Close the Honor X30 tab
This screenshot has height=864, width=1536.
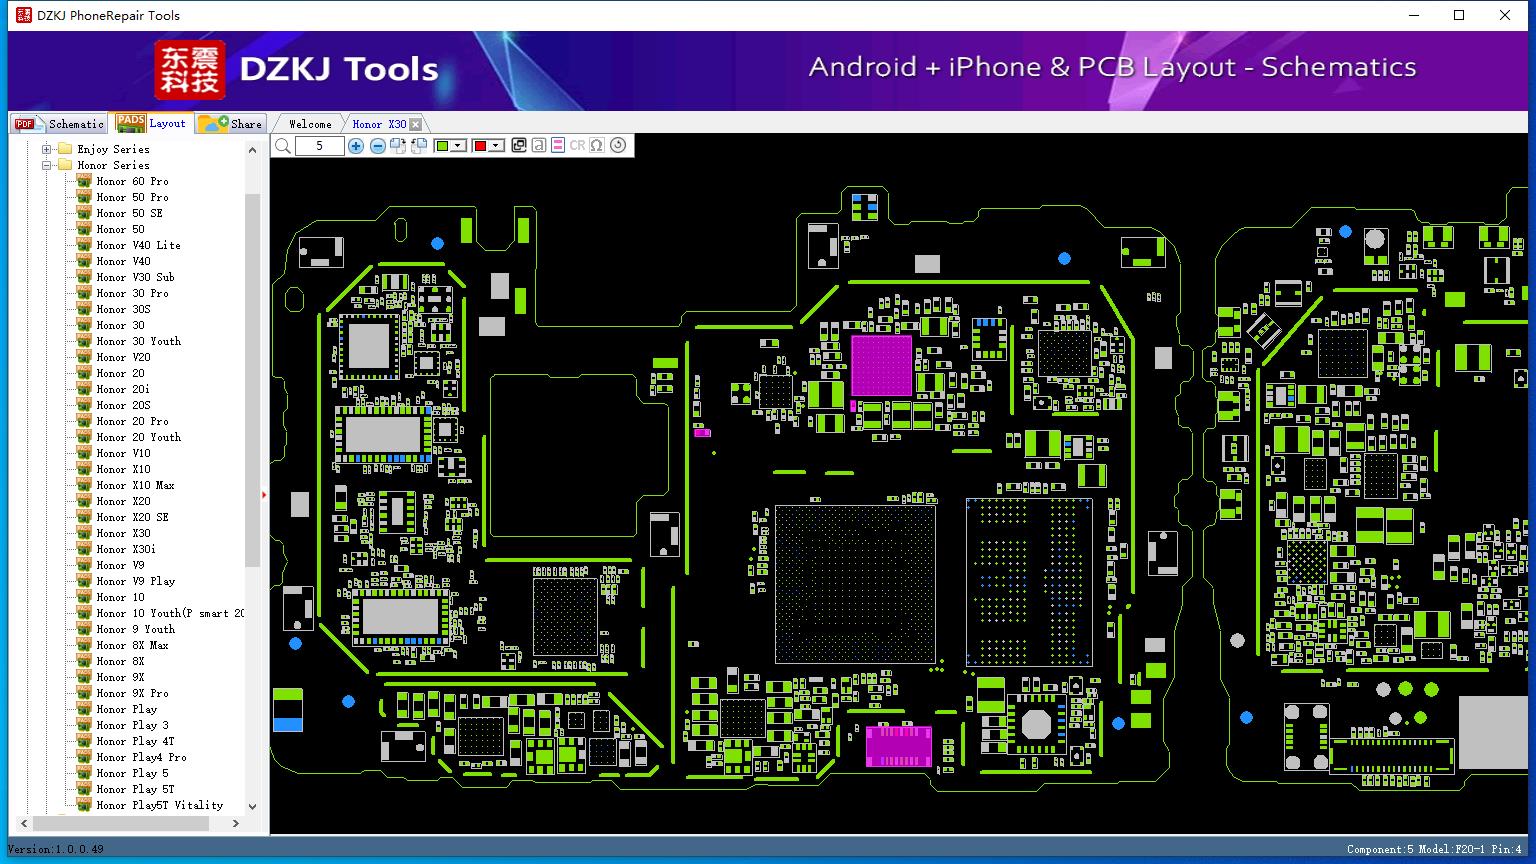coord(416,124)
